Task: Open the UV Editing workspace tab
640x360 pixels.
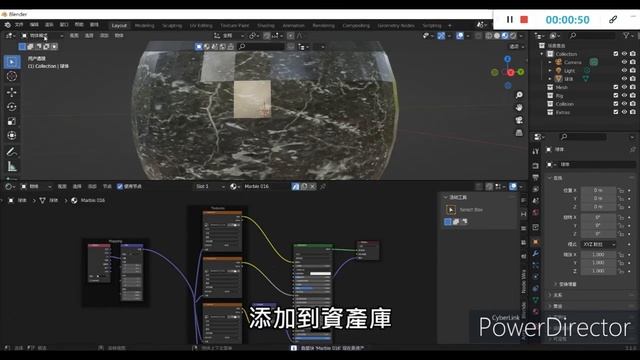Action: [201, 25]
